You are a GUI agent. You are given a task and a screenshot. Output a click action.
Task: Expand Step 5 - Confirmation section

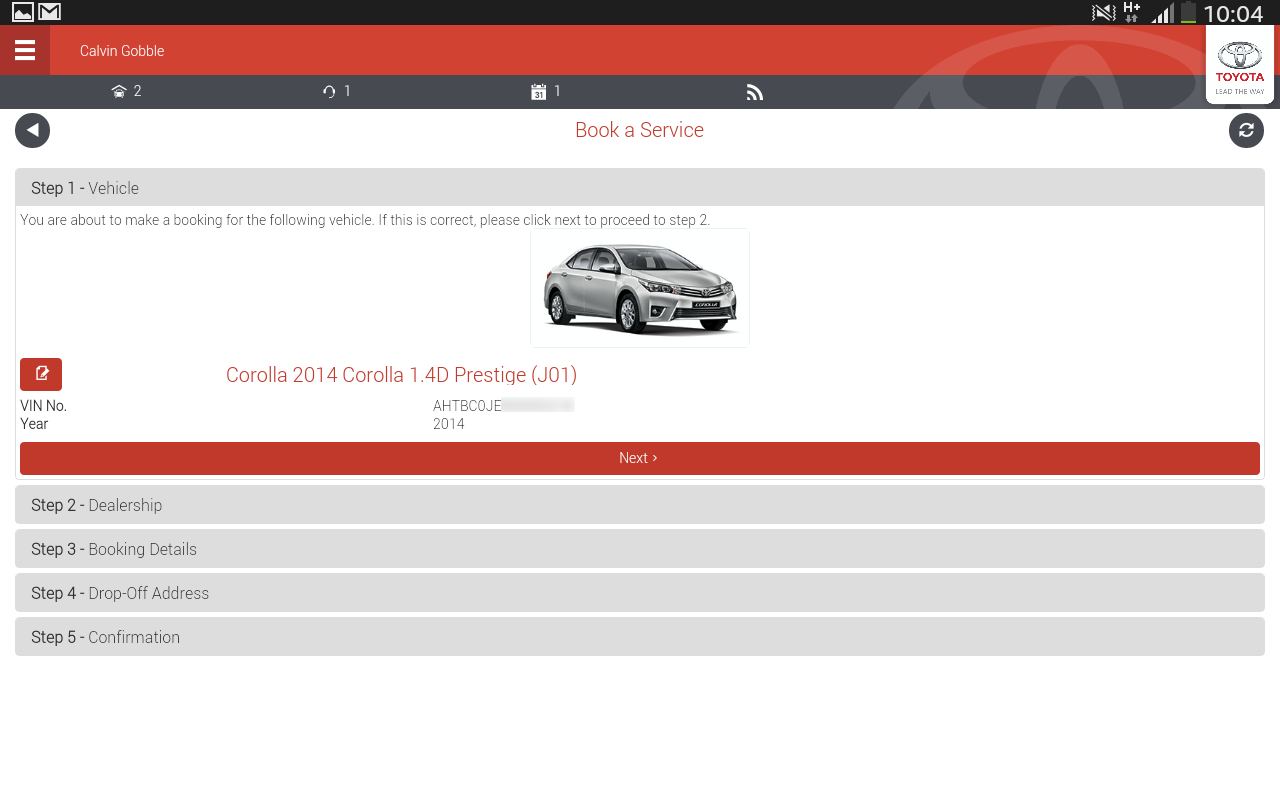[x=640, y=637]
